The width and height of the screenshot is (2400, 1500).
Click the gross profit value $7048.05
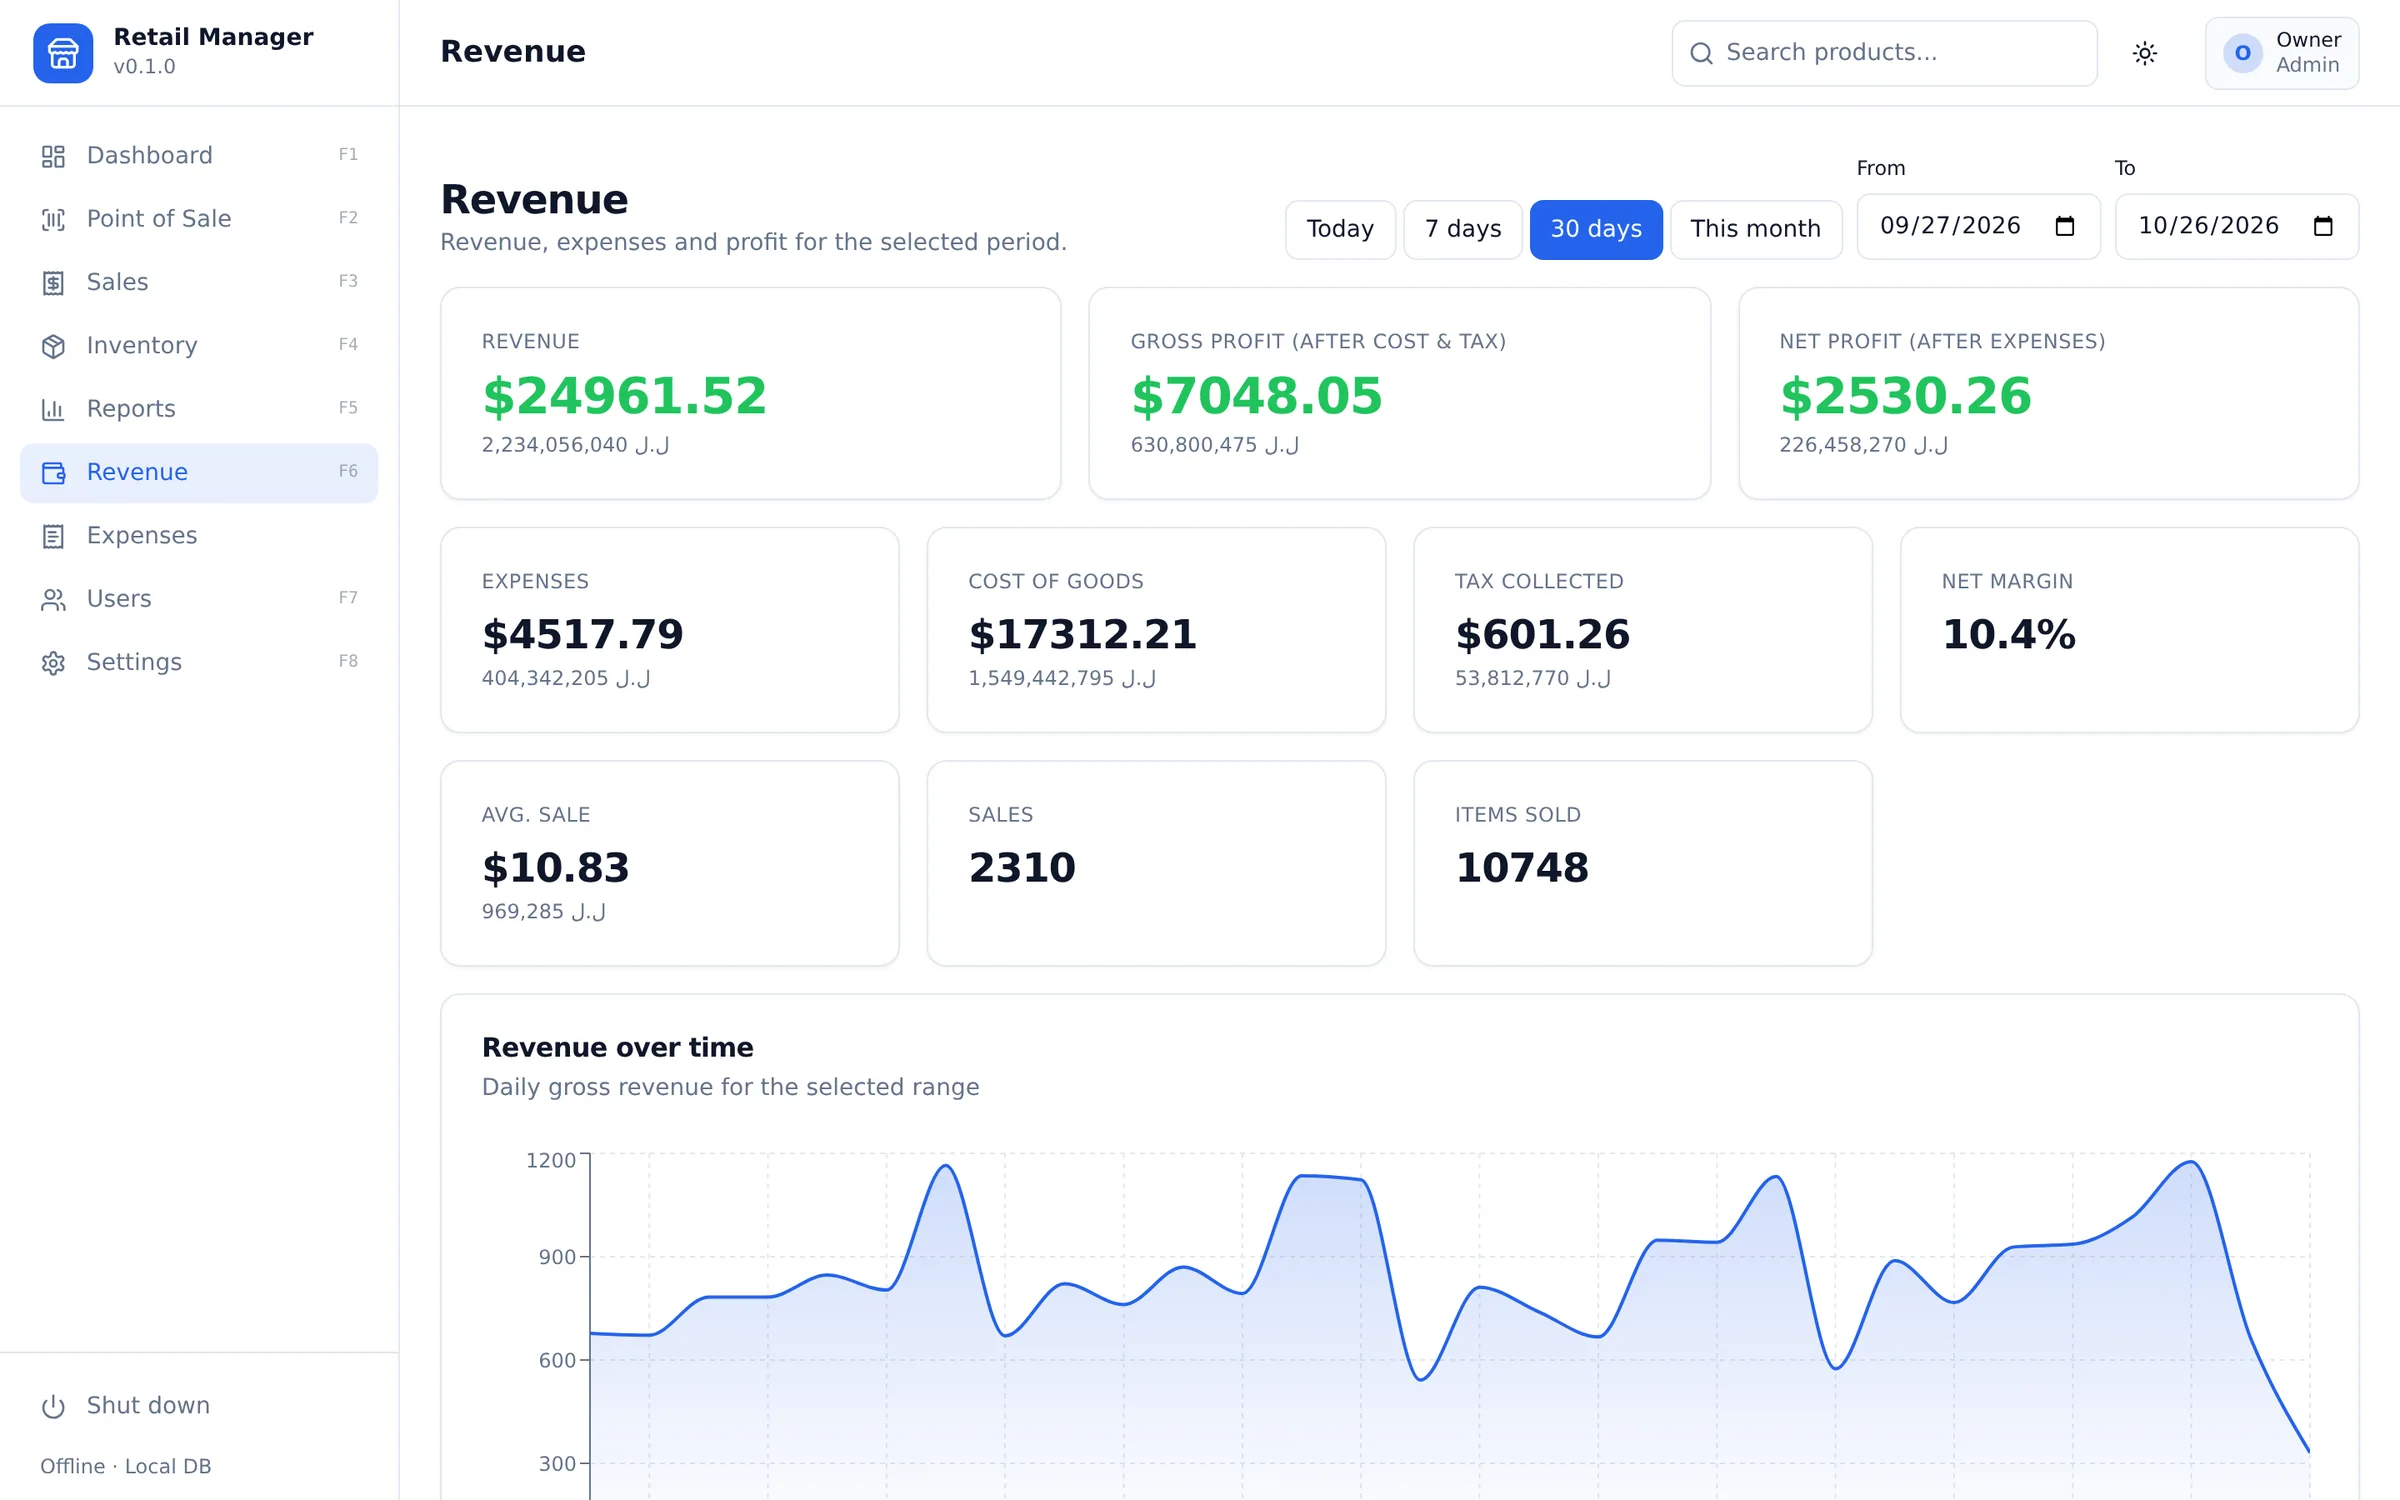point(1256,396)
